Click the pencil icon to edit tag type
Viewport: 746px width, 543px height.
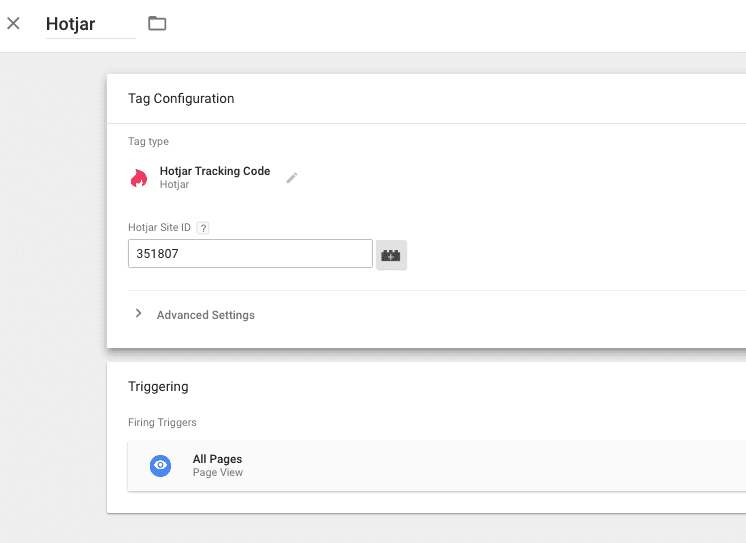point(292,178)
